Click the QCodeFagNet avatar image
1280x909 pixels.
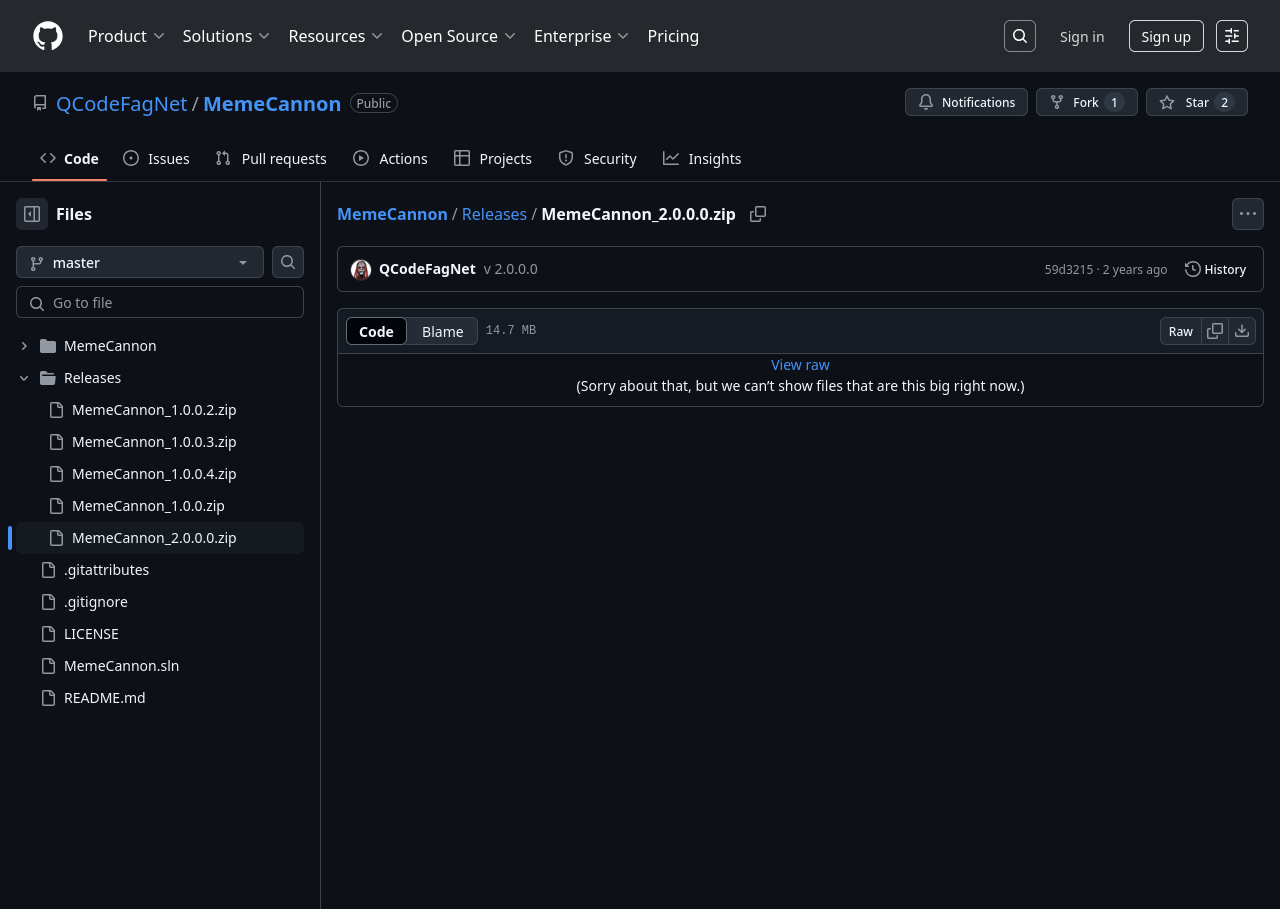[x=361, y=270]
